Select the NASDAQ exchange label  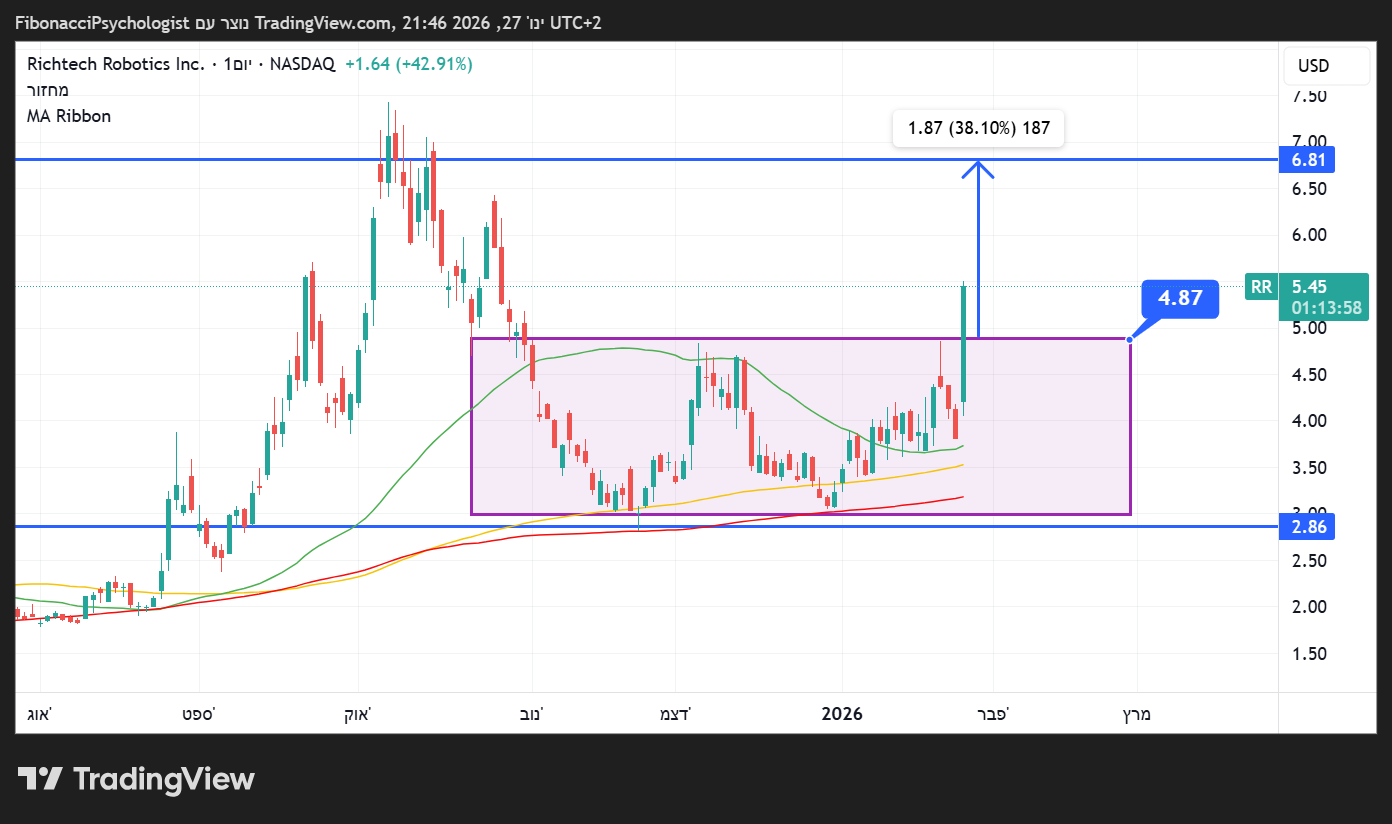pos(302,64)
